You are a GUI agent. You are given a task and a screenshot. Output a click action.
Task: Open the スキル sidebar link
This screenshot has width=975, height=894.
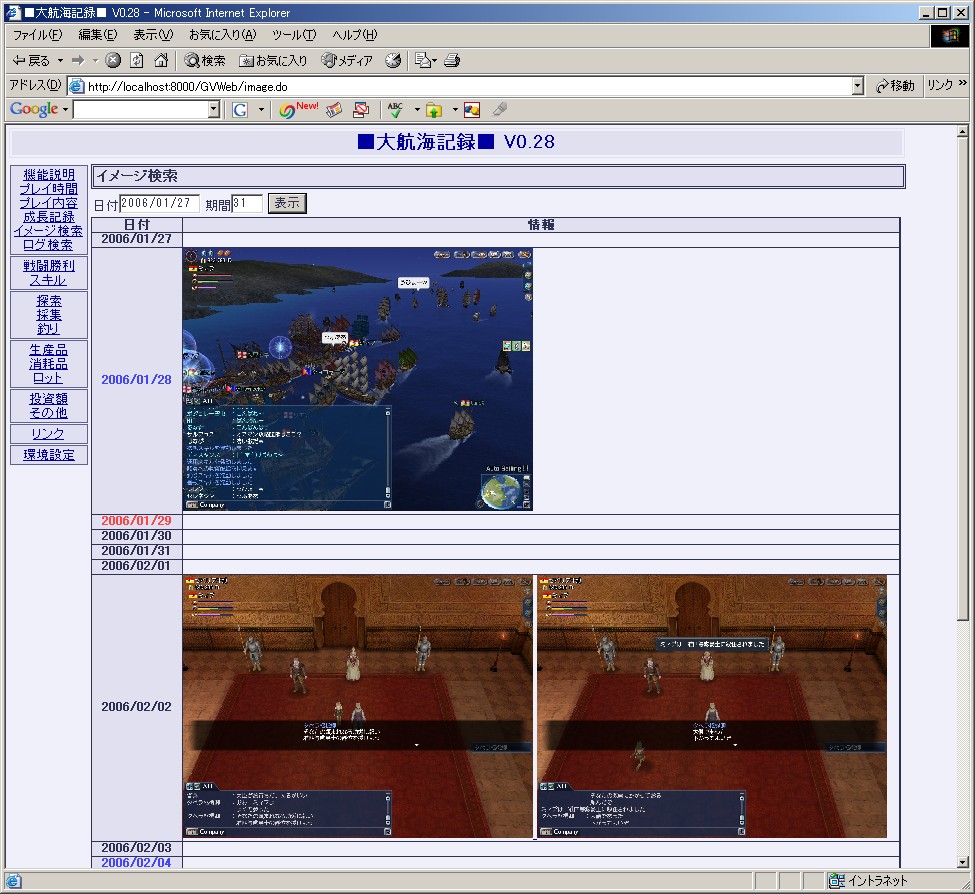click(x=49, y=280)
